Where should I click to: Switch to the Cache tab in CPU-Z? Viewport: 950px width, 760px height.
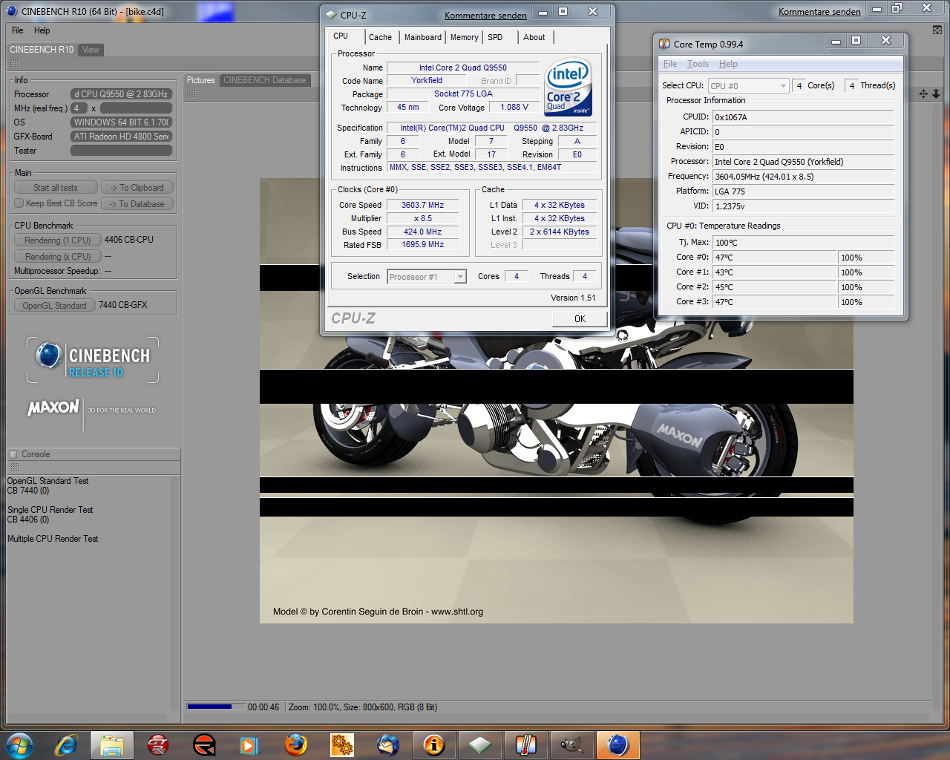click(380, 37)
